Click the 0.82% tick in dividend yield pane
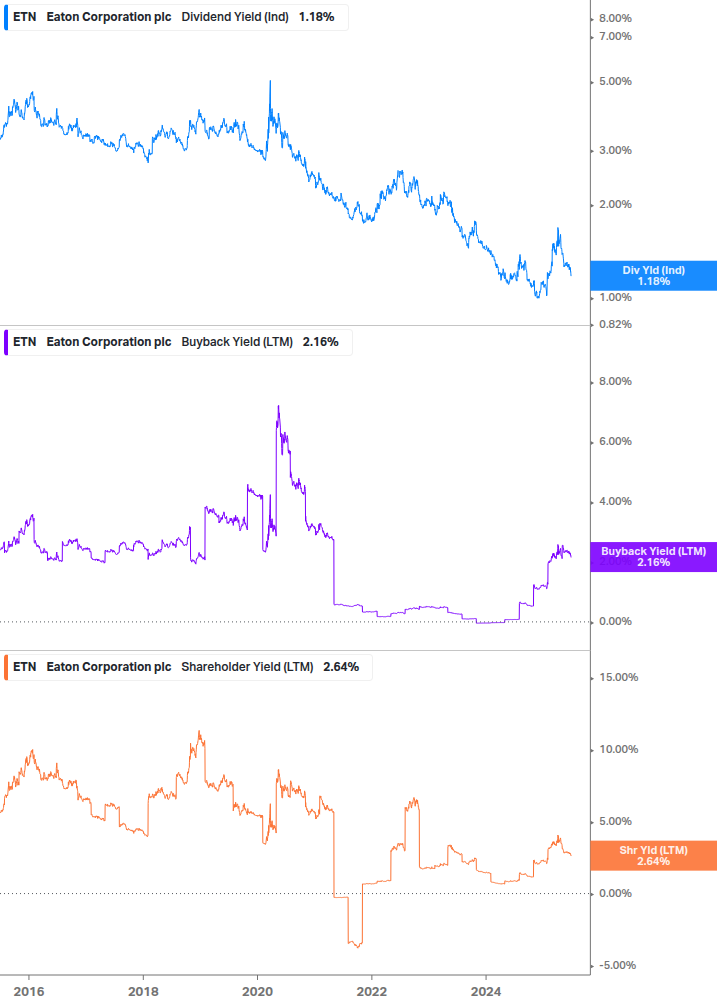Screen dimensions: 717x1005 (615, 324)
